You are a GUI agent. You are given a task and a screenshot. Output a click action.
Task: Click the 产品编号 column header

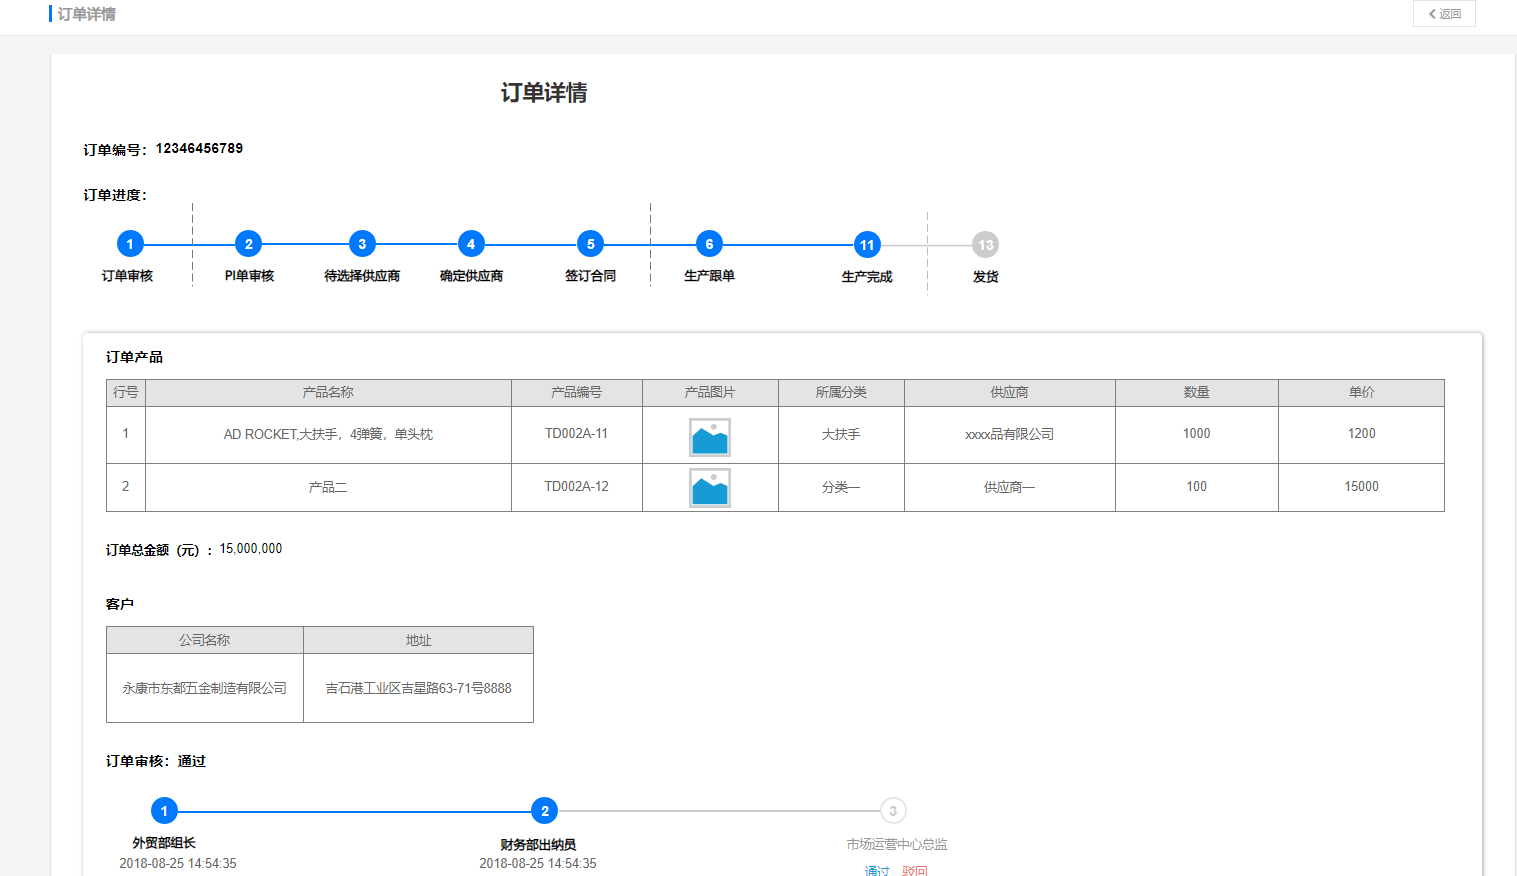577,393
